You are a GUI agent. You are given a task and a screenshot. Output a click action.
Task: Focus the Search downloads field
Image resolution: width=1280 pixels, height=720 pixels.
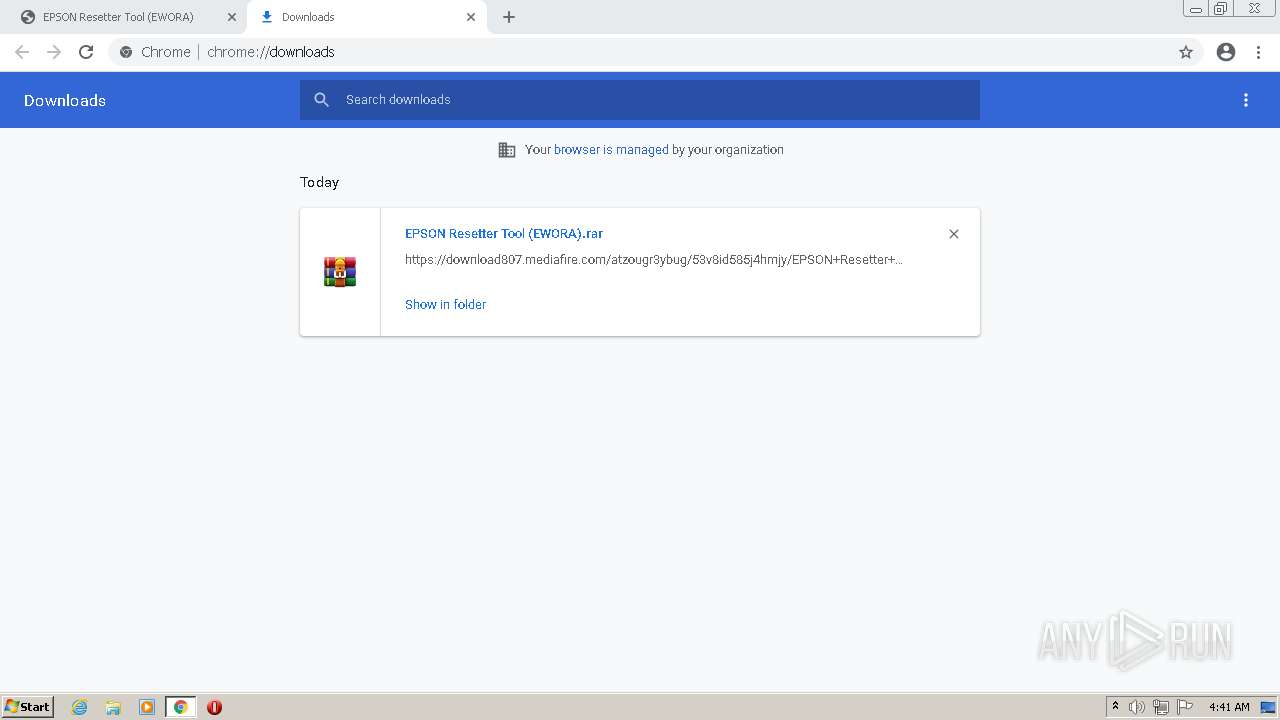(x=640, y=100)
